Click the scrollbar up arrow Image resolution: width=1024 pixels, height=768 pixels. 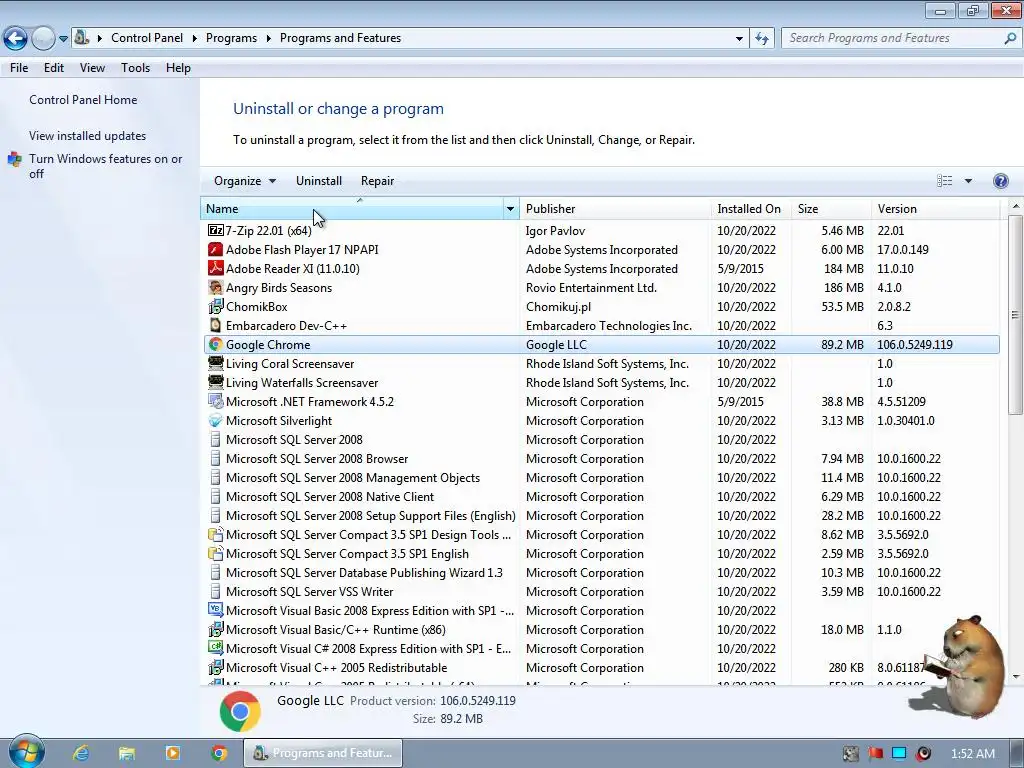(1015, 206)
